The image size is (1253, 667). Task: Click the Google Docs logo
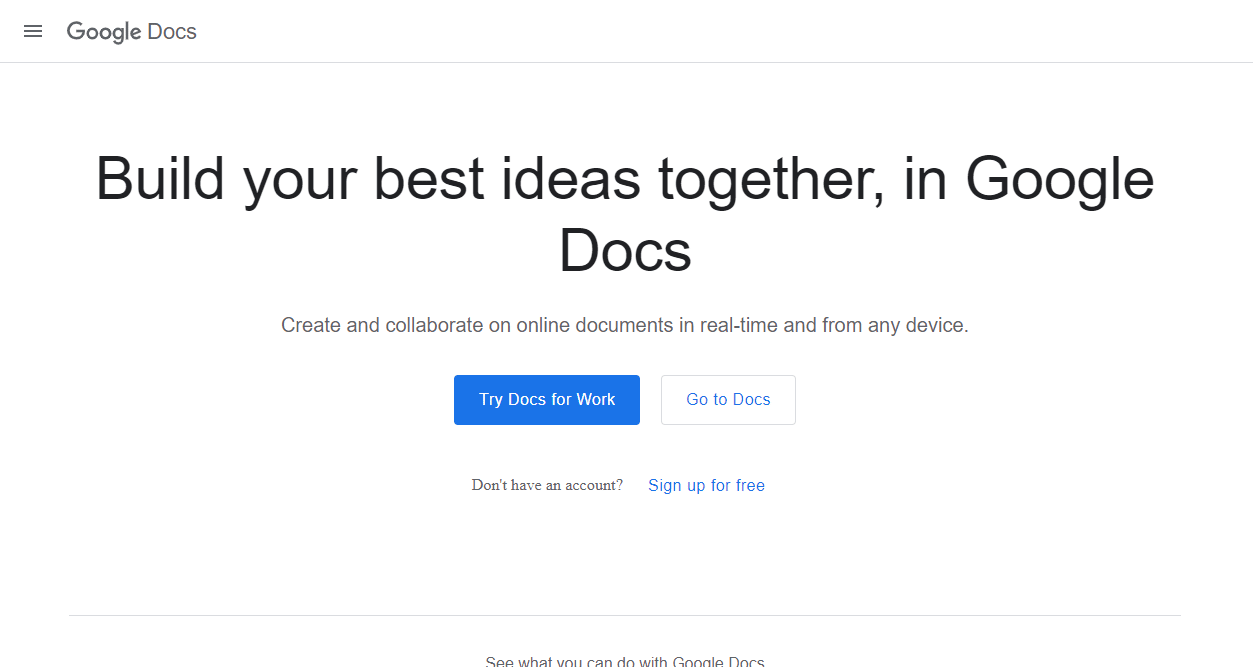[x=132, y=32]
